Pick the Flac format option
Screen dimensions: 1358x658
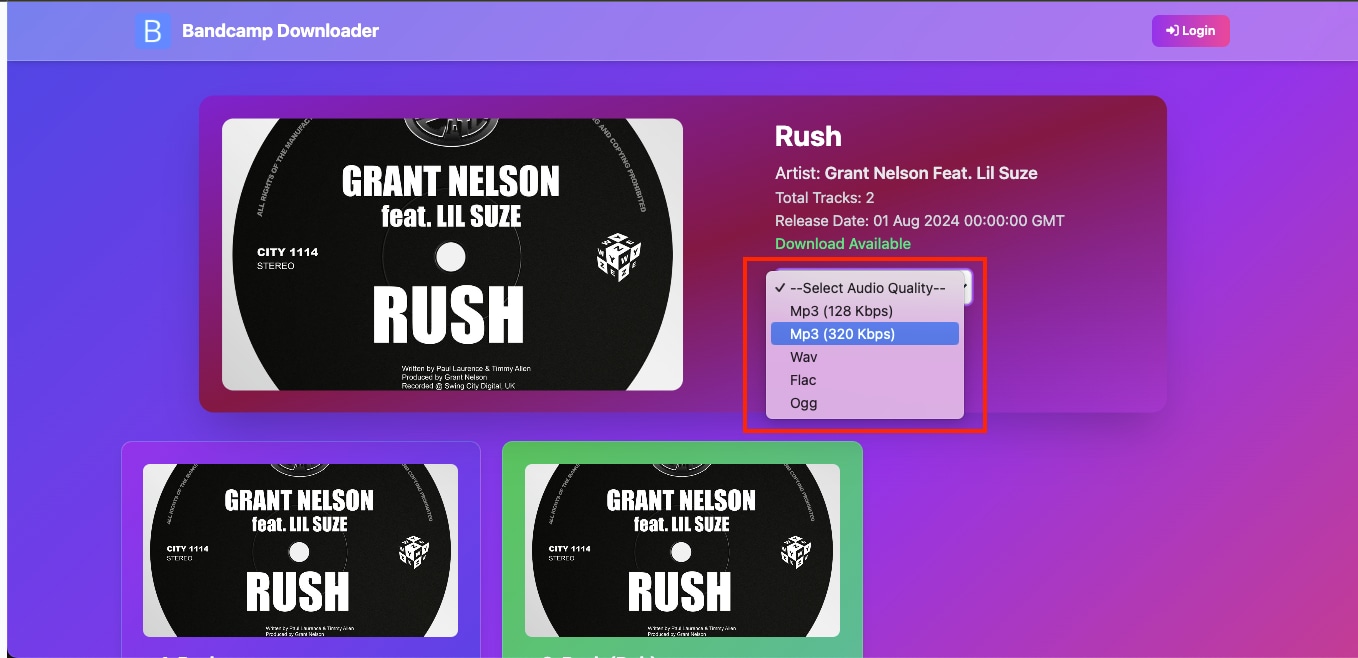tap(865, 380)
